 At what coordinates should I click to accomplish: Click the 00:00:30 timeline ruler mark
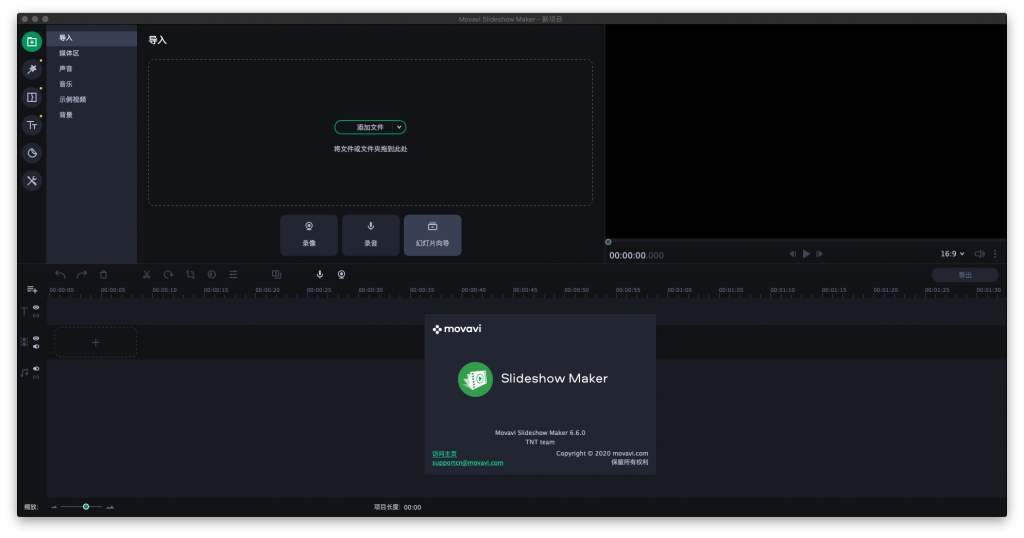pos(370,290)
